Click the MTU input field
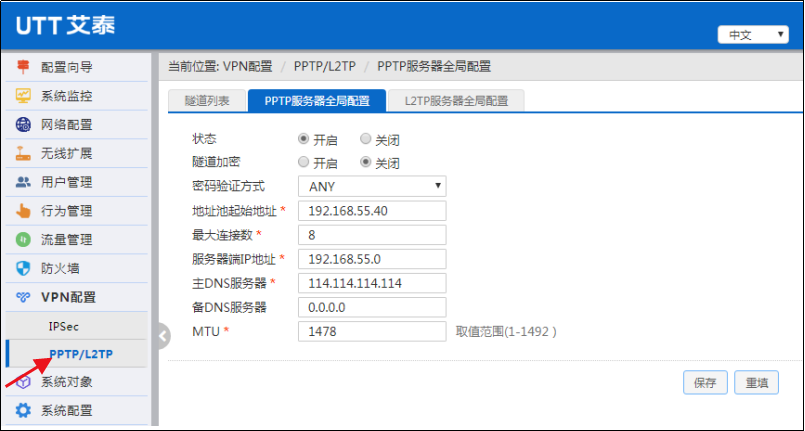 (x=371, y=331)
